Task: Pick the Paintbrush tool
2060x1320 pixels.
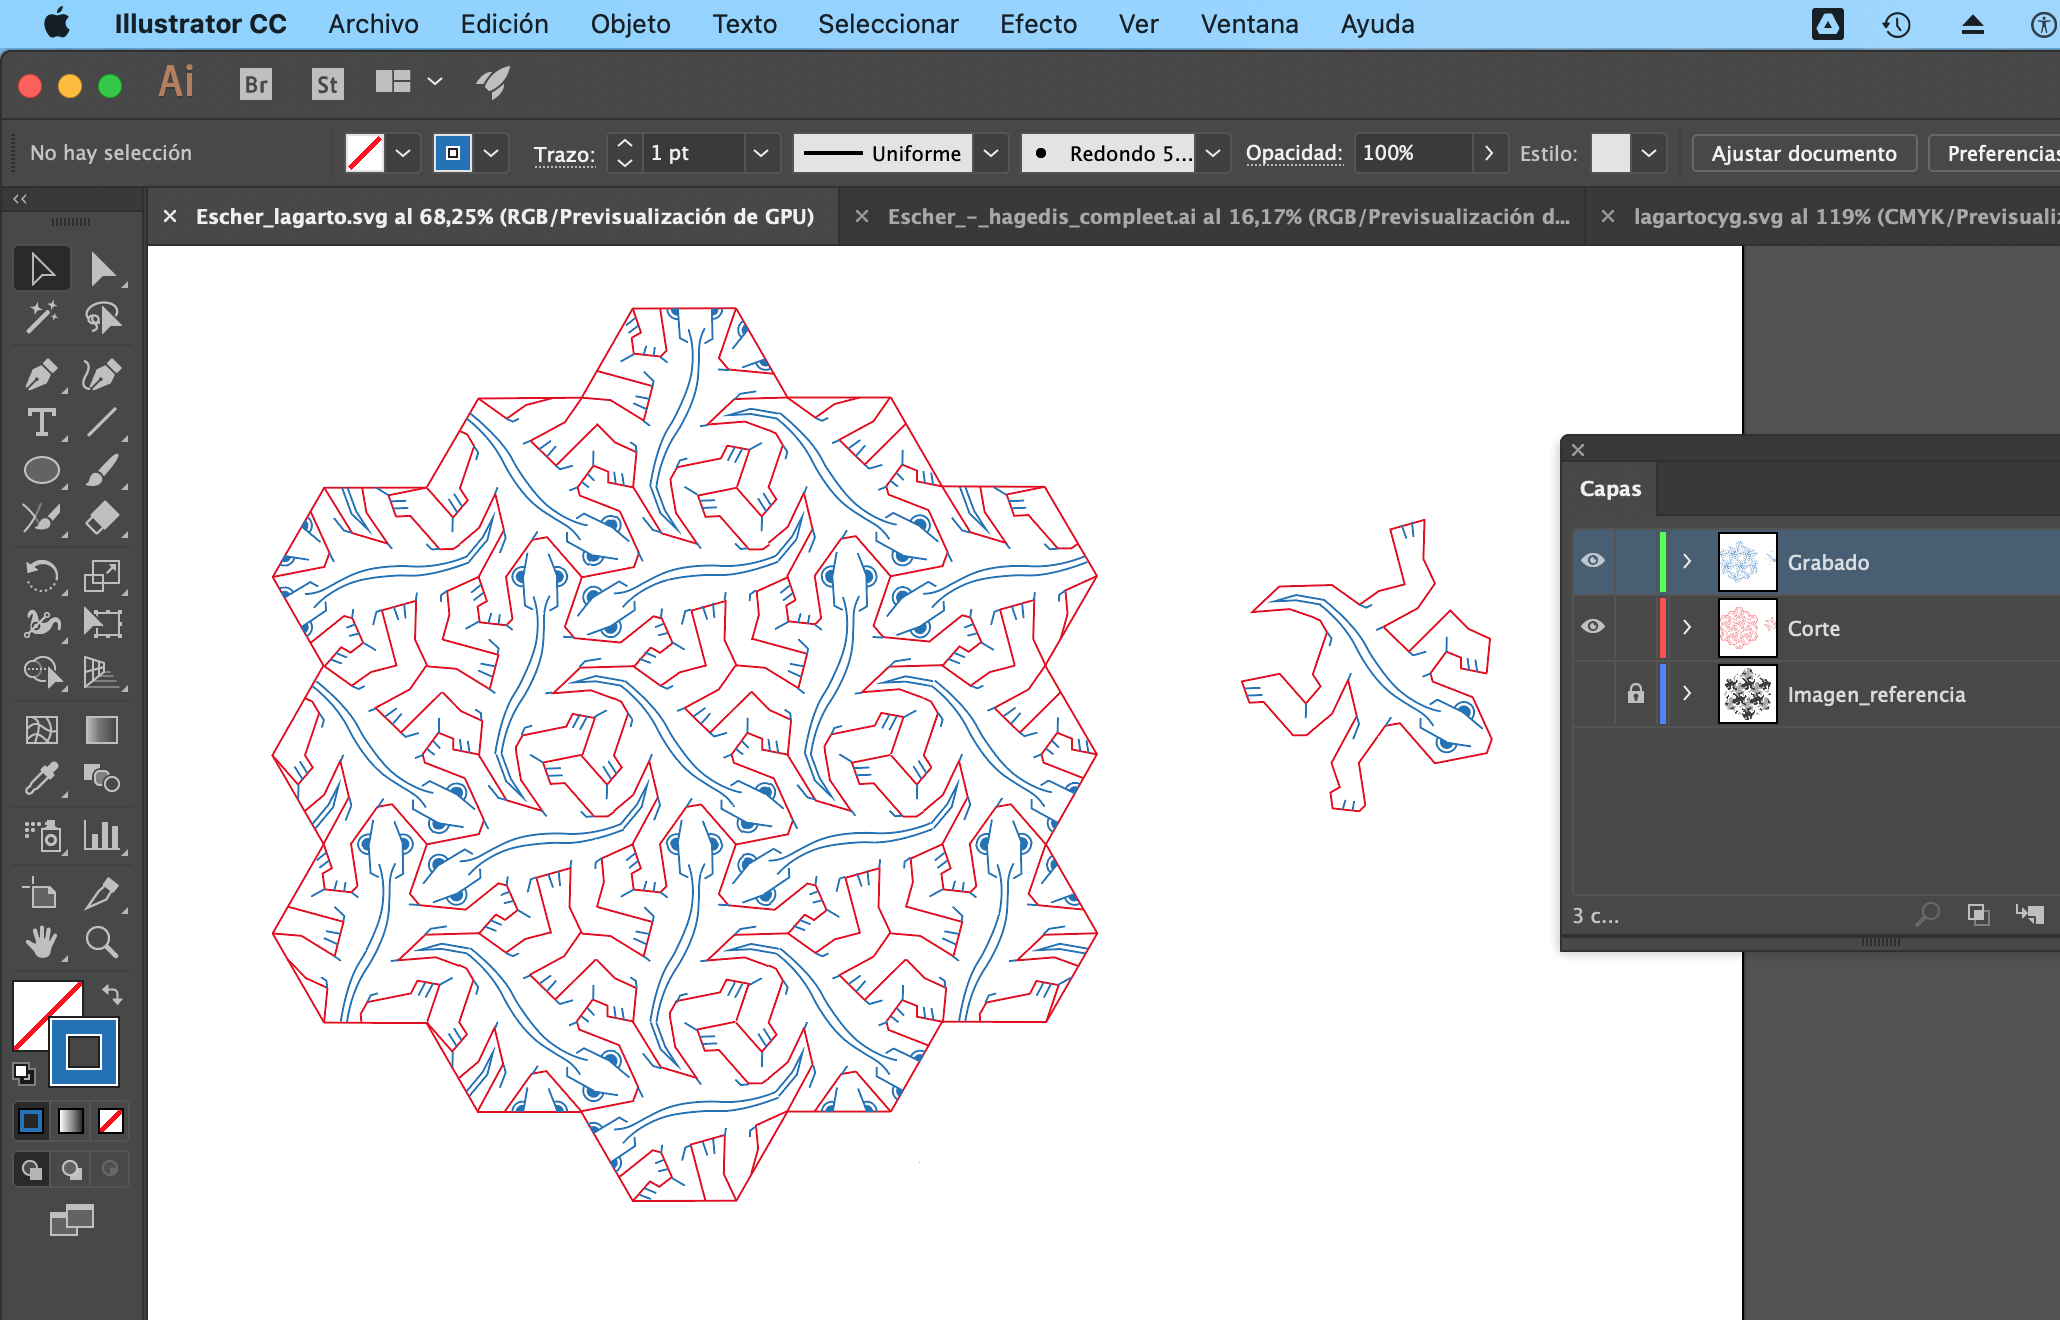Action: click(102, 470)
